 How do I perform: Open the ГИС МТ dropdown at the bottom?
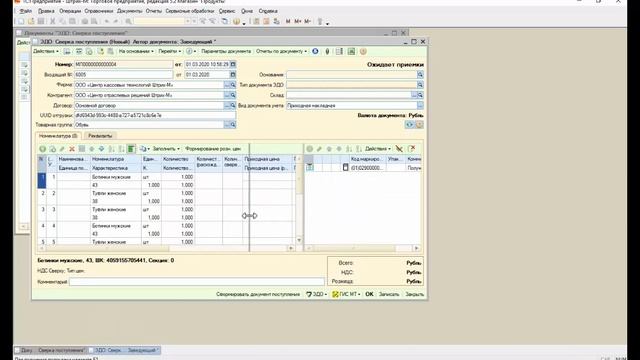(x=346, y=294)
